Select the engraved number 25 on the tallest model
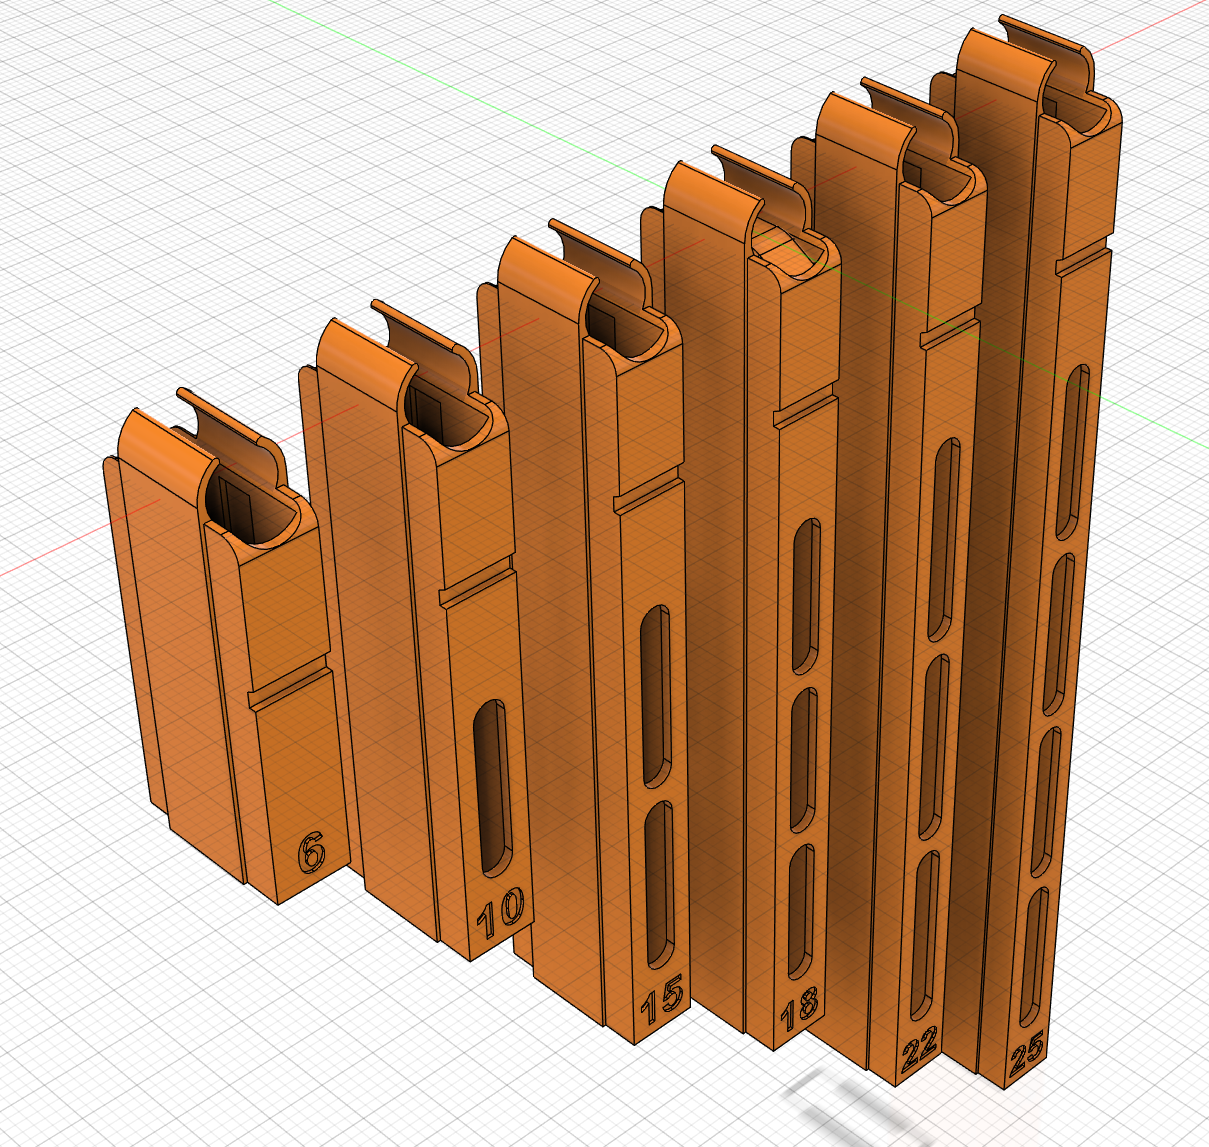This screenshot has width=1209, height=1147. [x=1027, y=1053]
